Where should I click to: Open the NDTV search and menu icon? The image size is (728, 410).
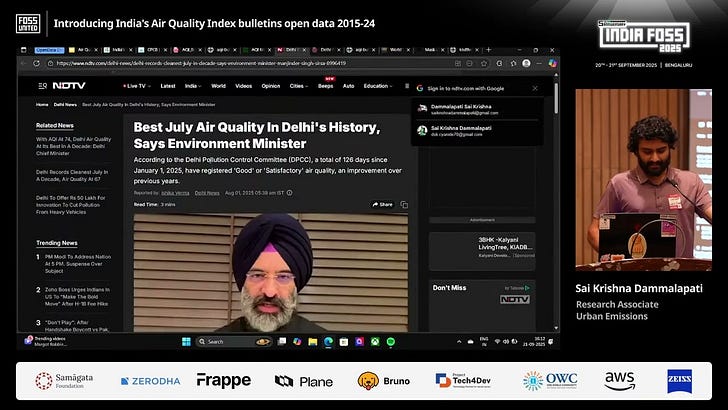[43, 85]
